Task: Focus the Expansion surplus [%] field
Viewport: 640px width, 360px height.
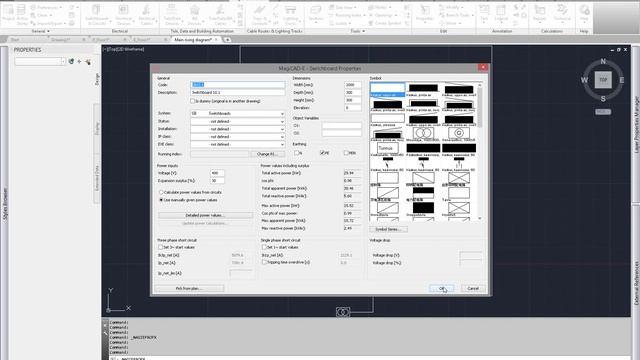Action: 217,180
